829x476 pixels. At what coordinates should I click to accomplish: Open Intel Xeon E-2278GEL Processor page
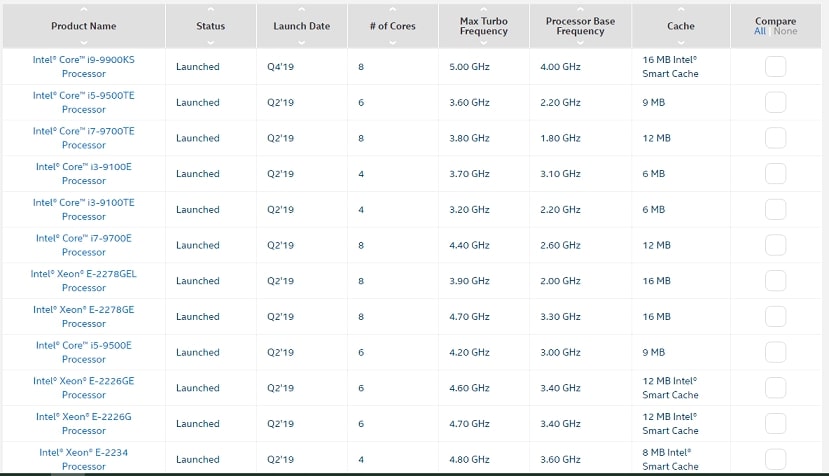[83, 281]
